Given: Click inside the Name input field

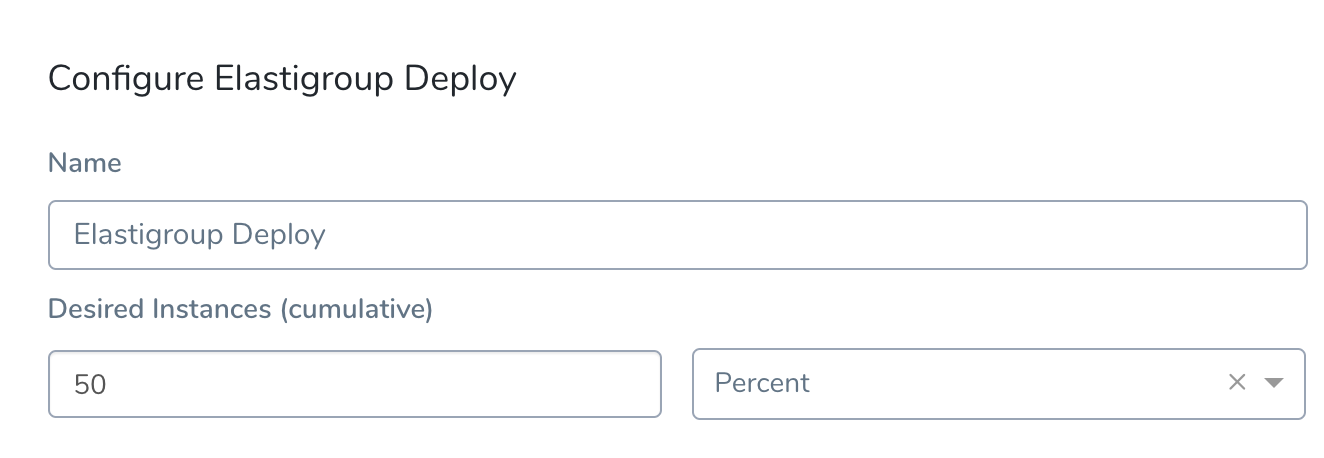Looking at the screenshot, I should click(x=677, y=235).
